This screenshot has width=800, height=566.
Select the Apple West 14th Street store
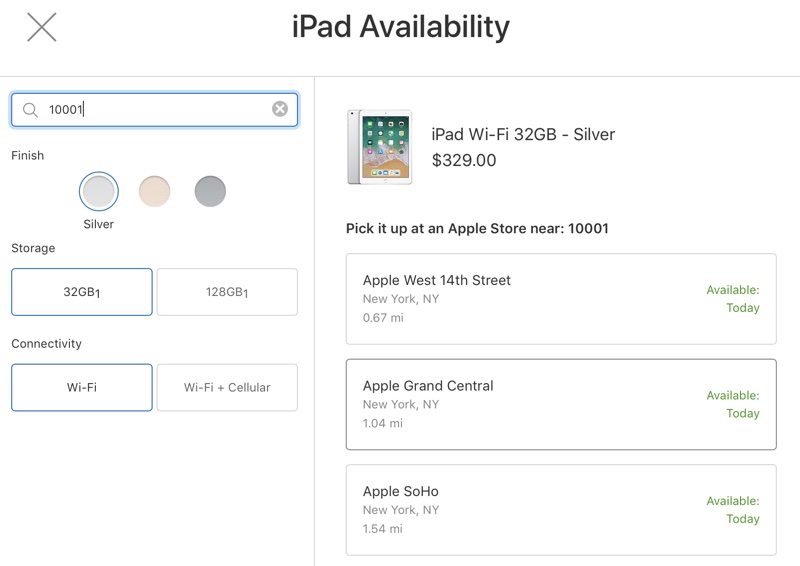pyautogui.click(x=561, y=299)
